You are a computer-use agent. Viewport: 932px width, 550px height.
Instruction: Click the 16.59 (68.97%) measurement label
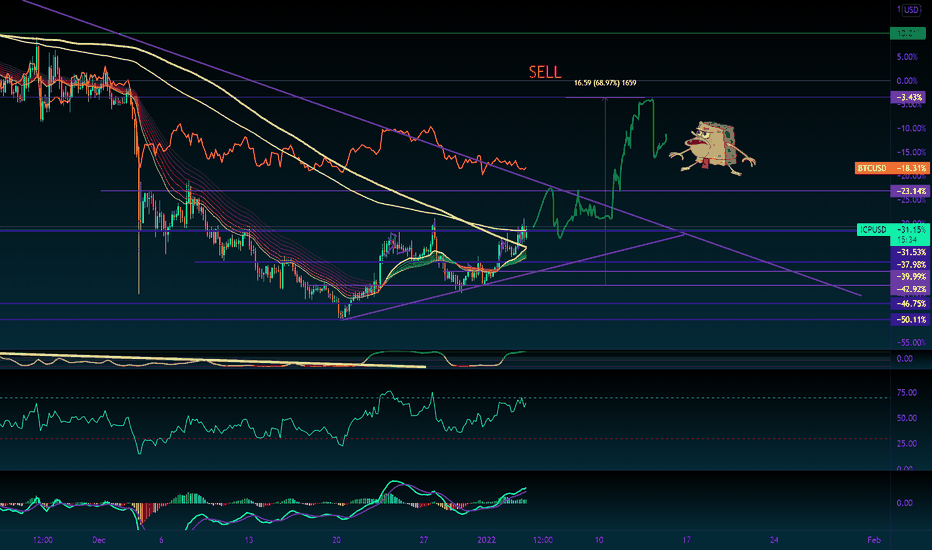click(605, 83)
